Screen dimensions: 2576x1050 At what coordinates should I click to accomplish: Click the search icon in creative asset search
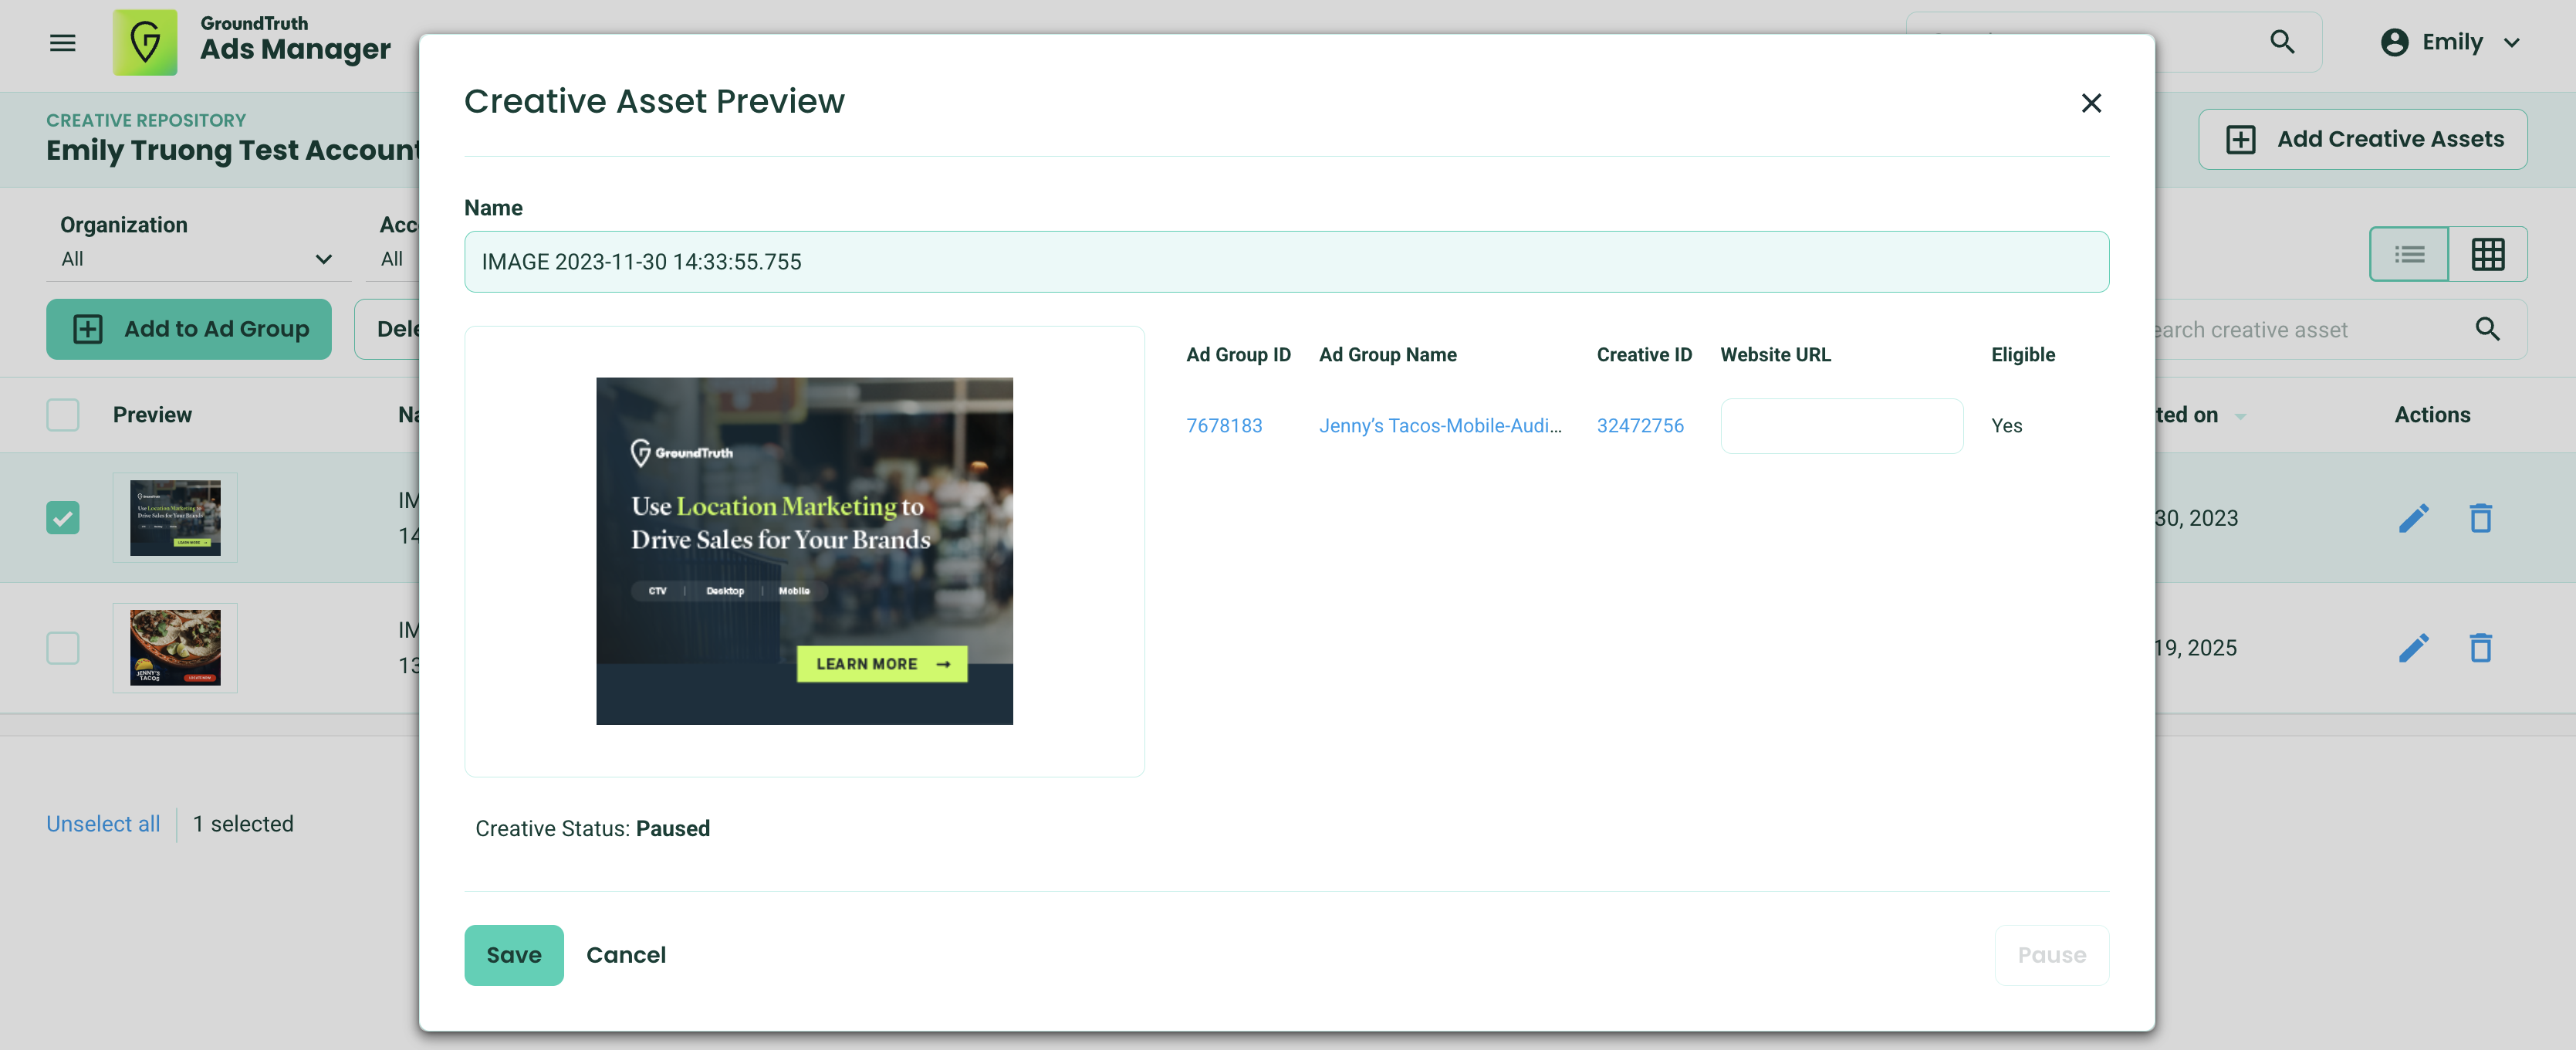point(2488,329)
